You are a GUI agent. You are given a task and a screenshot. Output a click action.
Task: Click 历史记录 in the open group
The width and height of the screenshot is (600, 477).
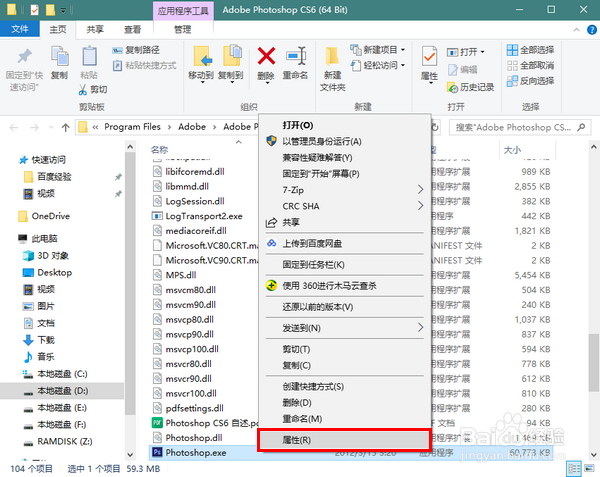pyautogui.click(x=471, y=88)
